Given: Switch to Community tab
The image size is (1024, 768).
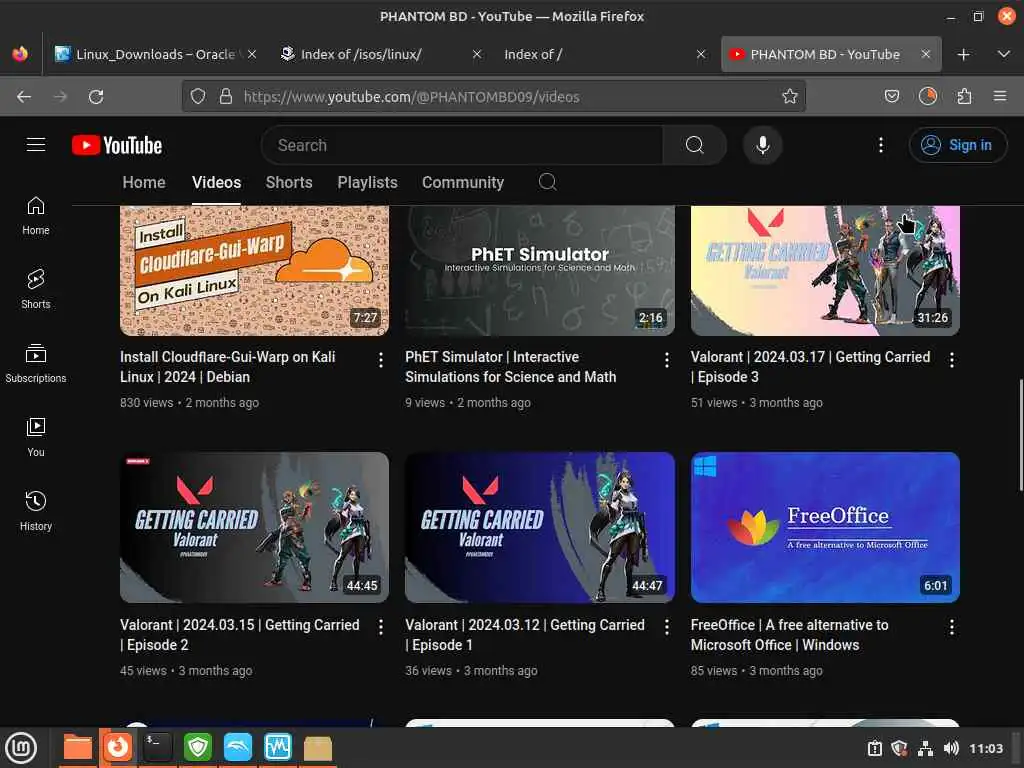Looking at the screenshot, I should pos(462,183).
